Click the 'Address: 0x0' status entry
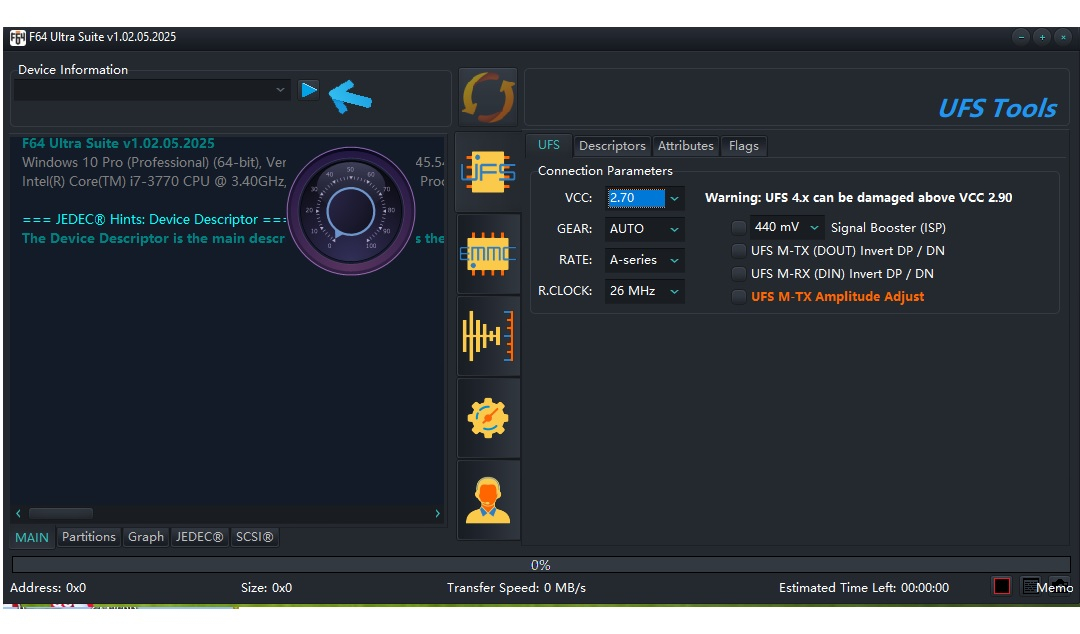Screen dimensions: 1080x634 [x=48, y=588]
